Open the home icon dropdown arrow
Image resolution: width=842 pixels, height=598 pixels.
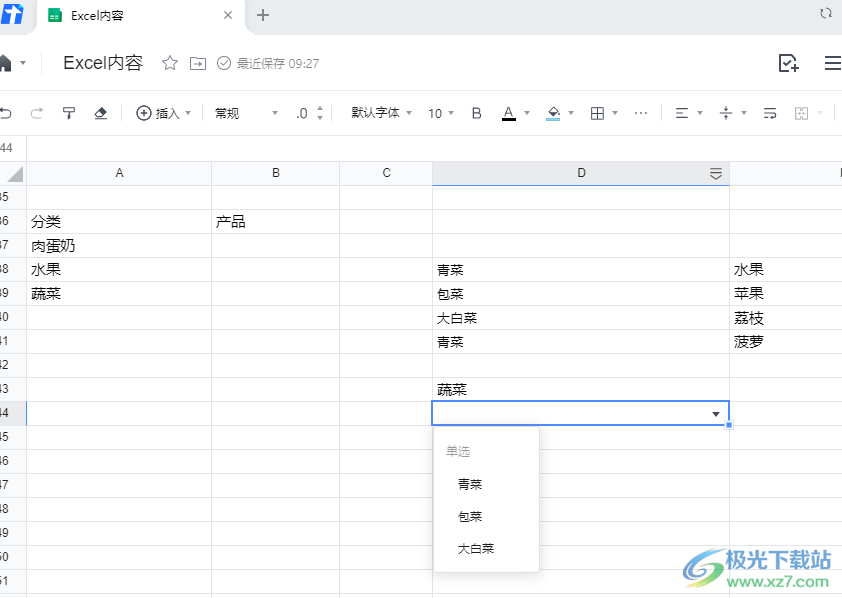23,63
